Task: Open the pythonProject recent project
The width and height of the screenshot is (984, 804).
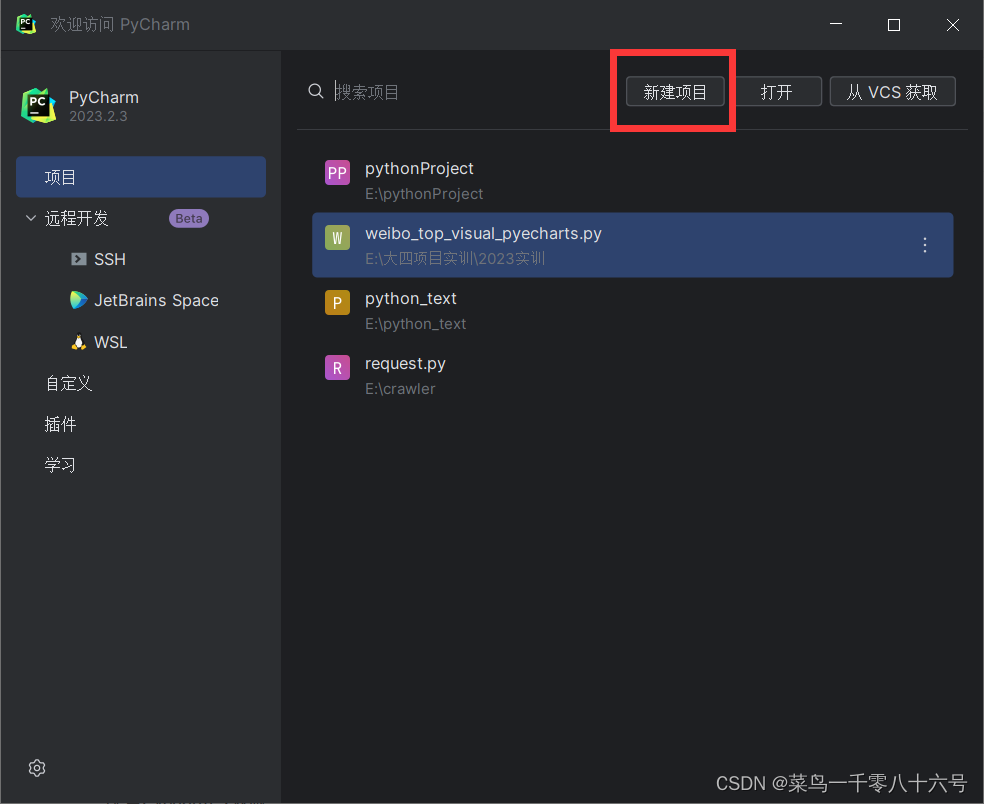Action: (x=633, y=180)
